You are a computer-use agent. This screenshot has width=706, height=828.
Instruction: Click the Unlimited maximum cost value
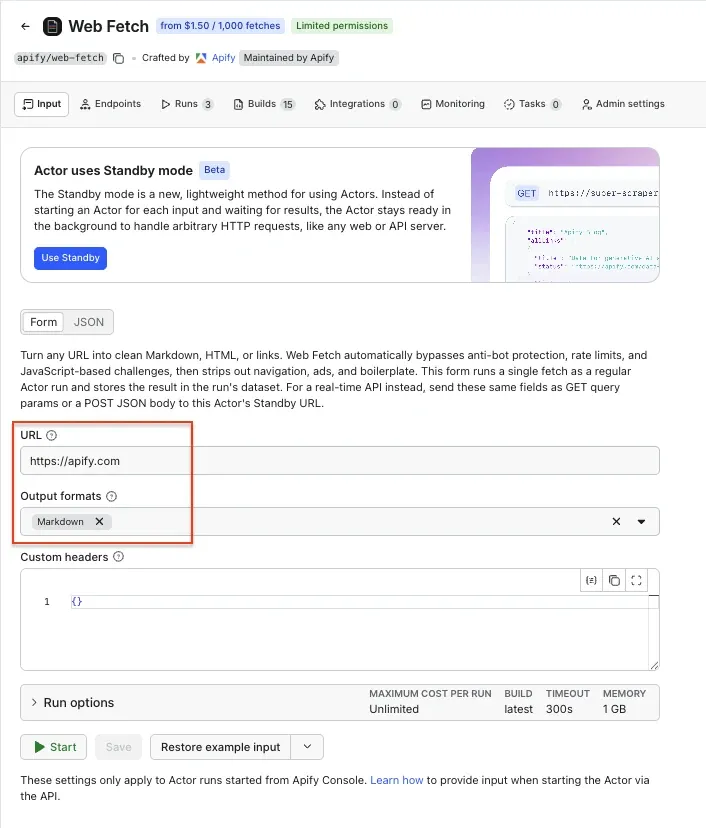pos(394,709)
